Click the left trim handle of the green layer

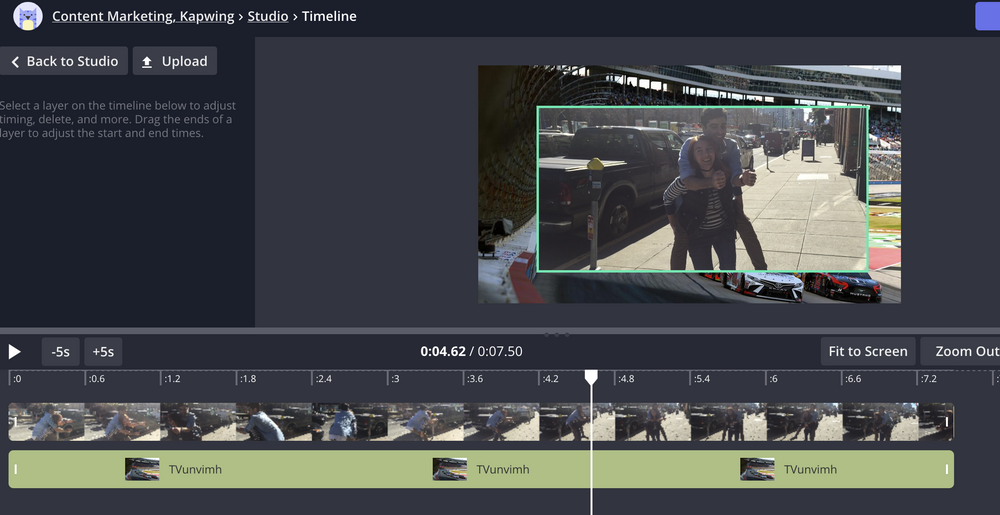[16, 469]
